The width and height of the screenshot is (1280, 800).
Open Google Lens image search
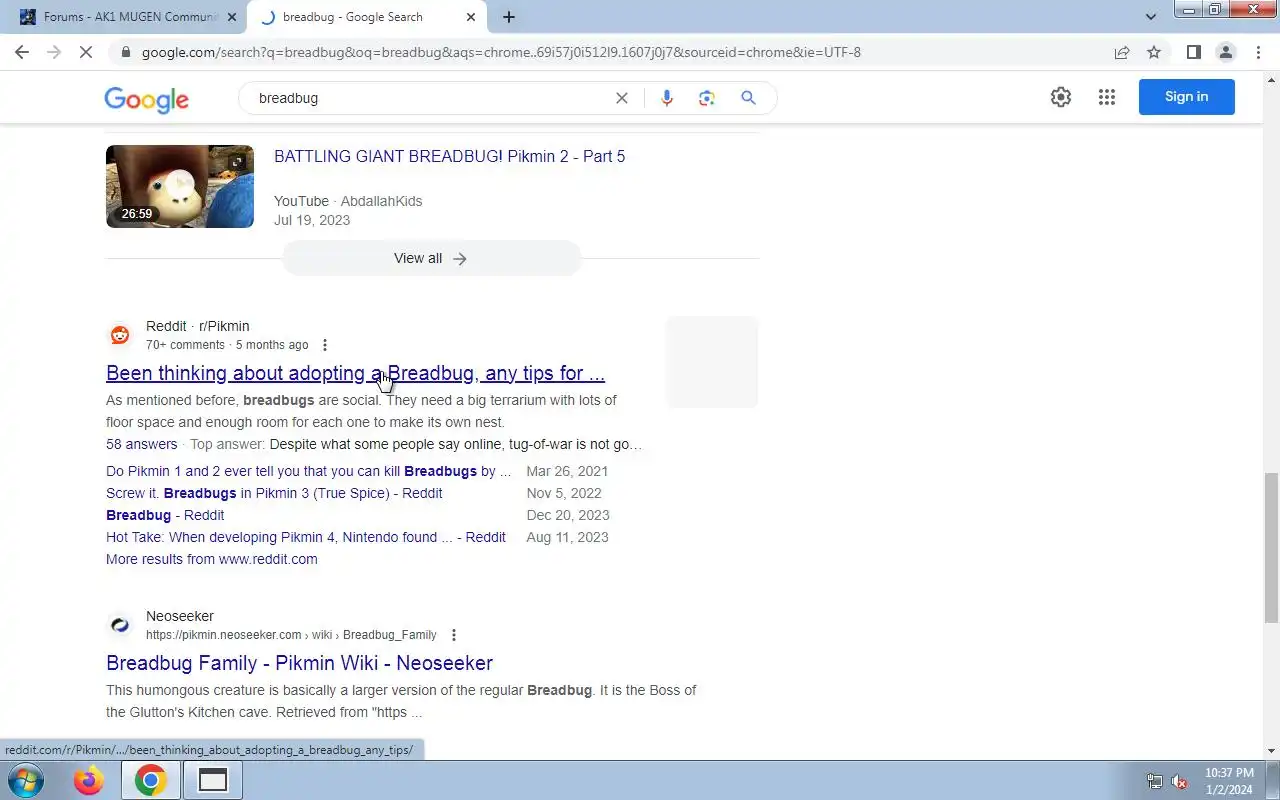point(707,98)
